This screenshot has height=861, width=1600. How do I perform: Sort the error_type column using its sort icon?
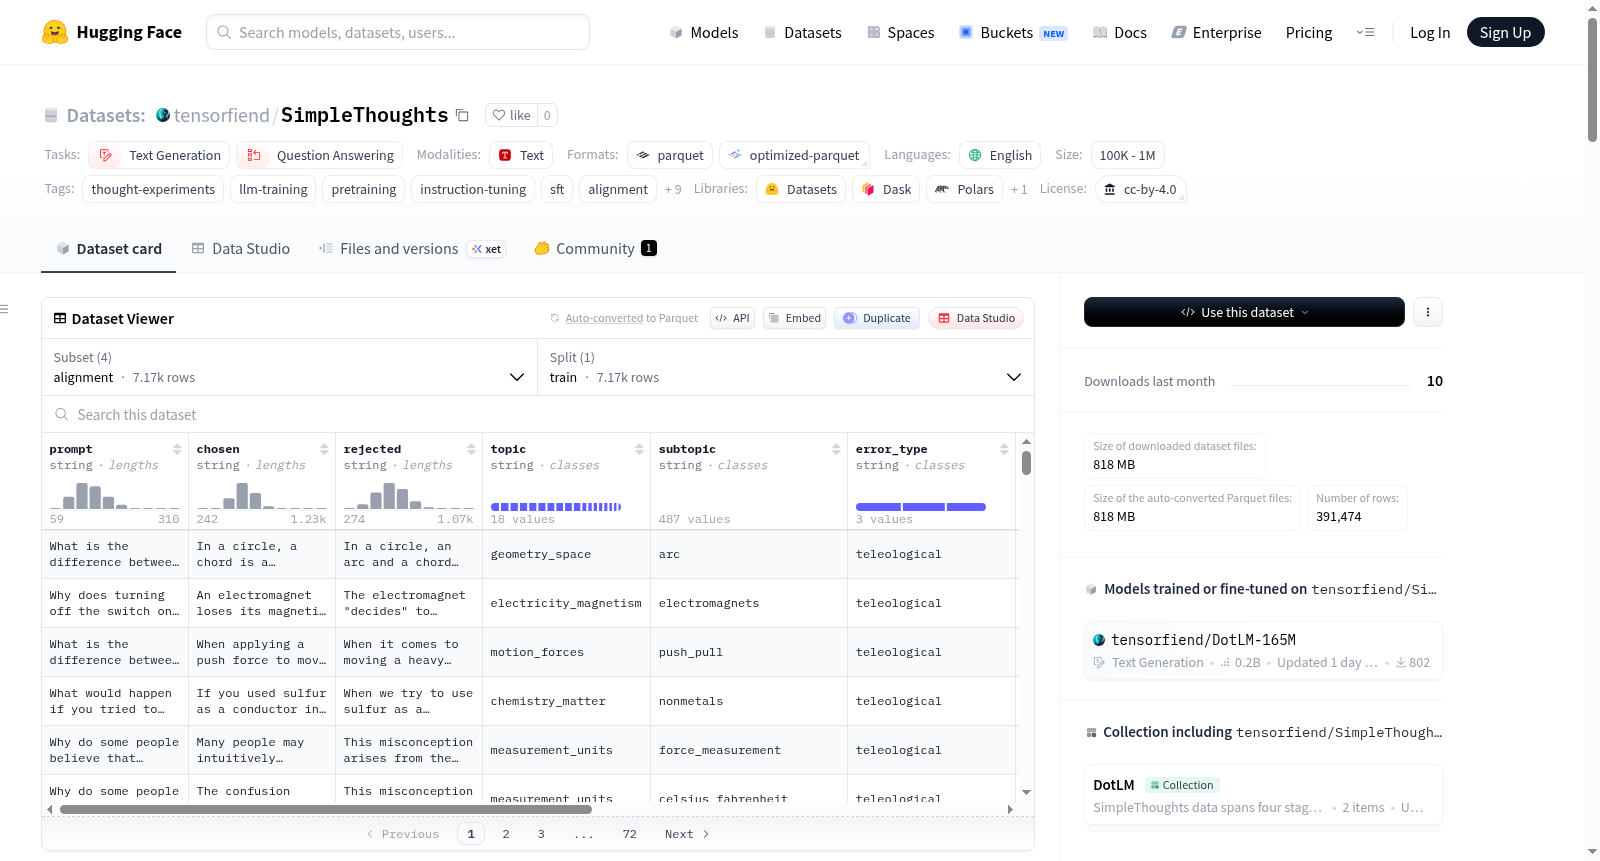[x=1004, y=449]
